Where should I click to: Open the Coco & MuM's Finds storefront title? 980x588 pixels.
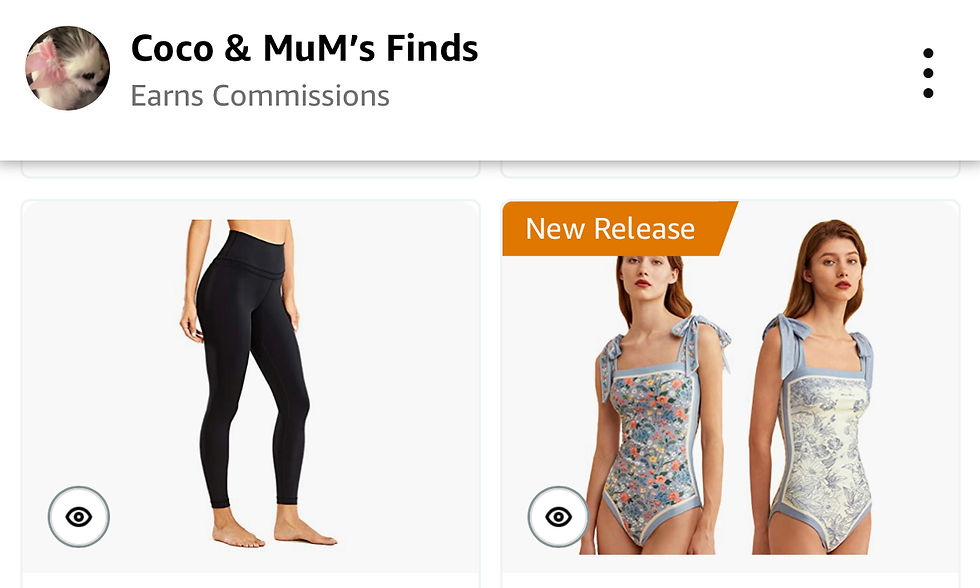coord(304,48)
